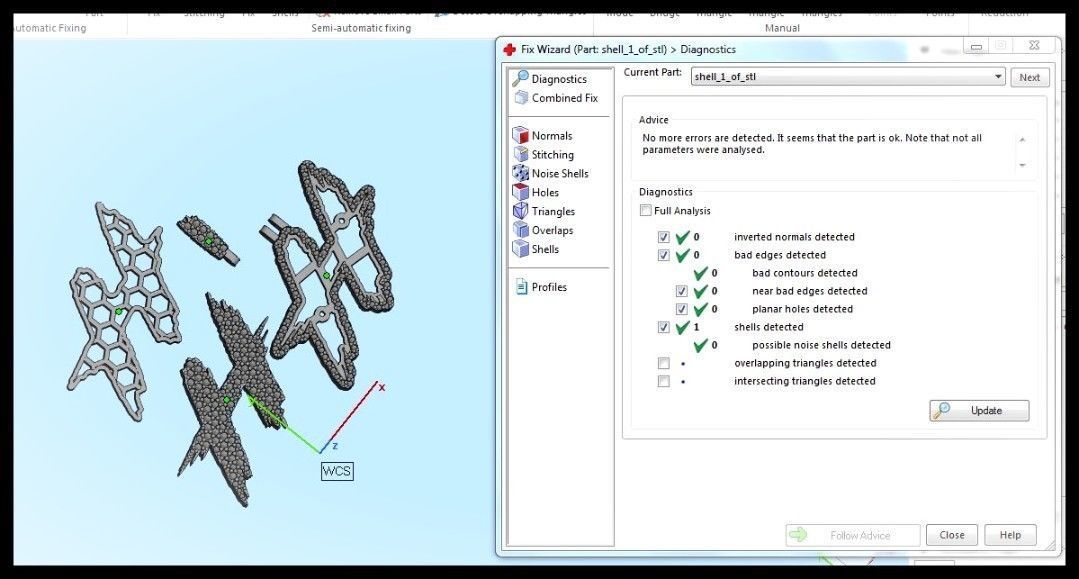Open the Holes fixing icon

click(520, 192)
